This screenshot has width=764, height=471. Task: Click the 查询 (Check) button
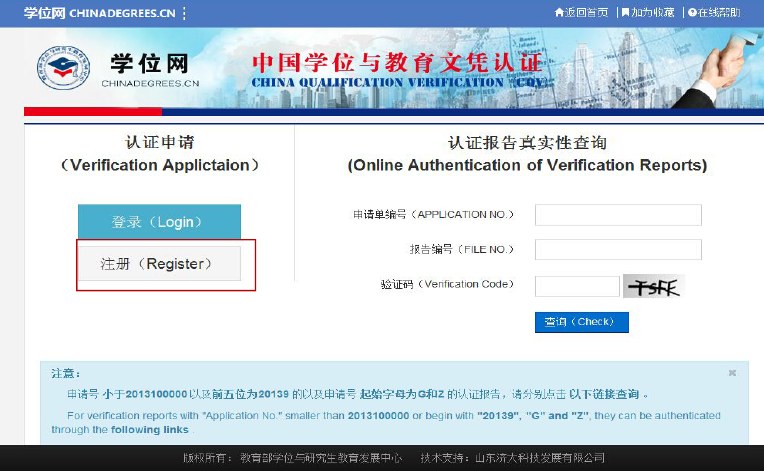(x=581, y=322)
